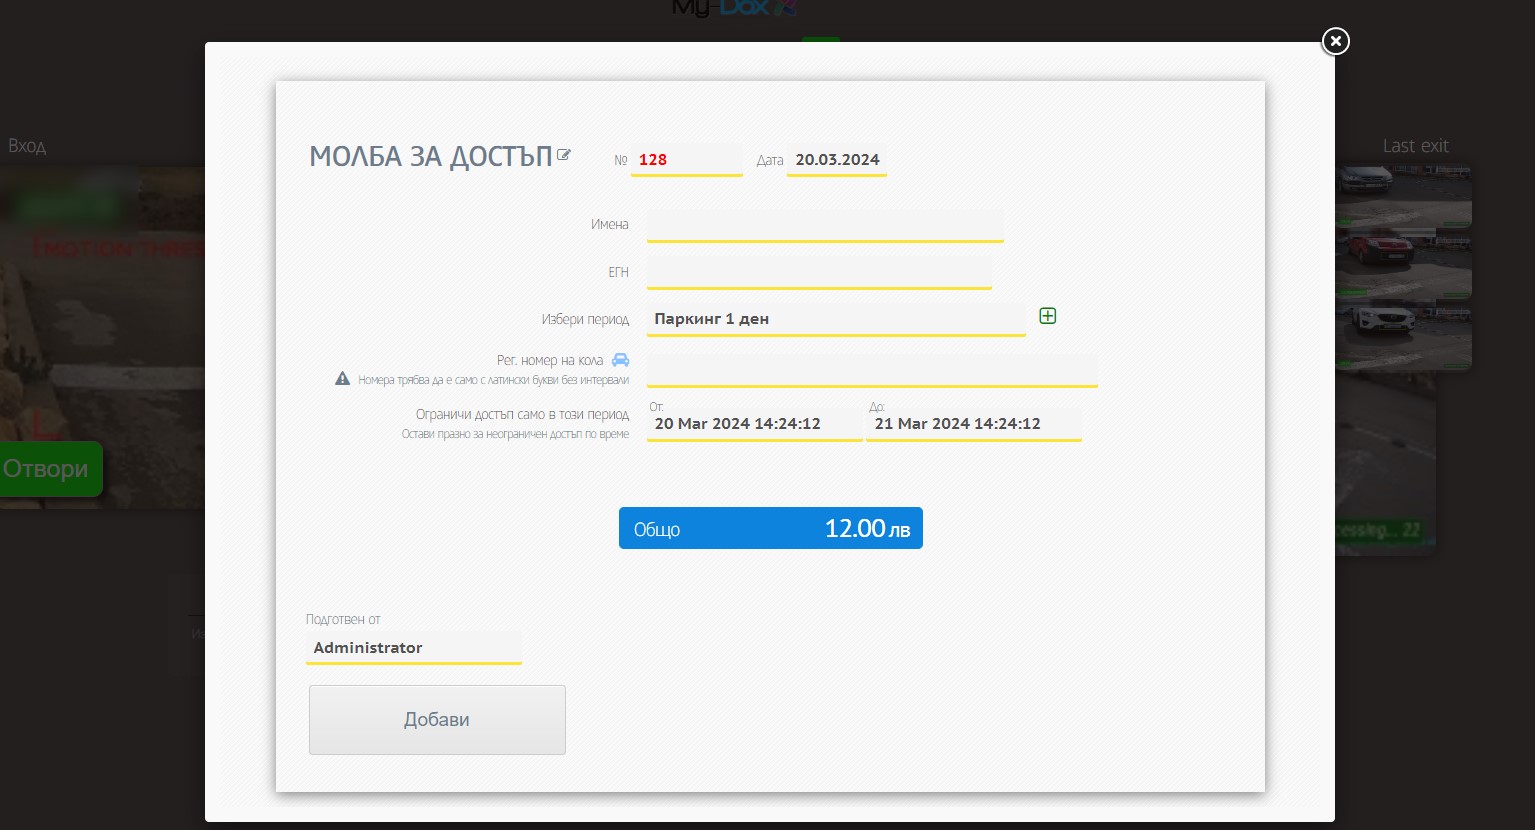Focus the Имена input field
This screenshot has height=830, width=1535.
pyautogui.click(x=825, y=225)
